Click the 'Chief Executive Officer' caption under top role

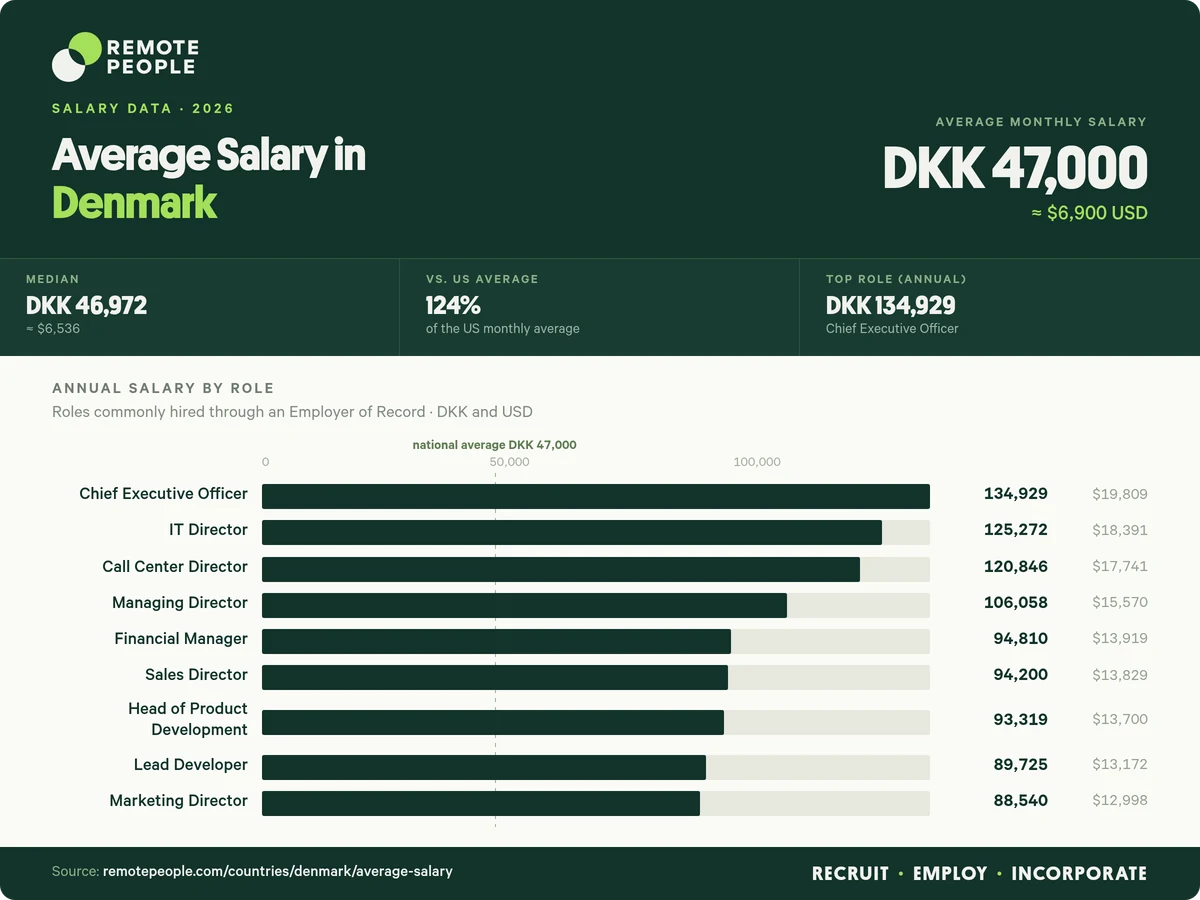(x=892, y=328)
